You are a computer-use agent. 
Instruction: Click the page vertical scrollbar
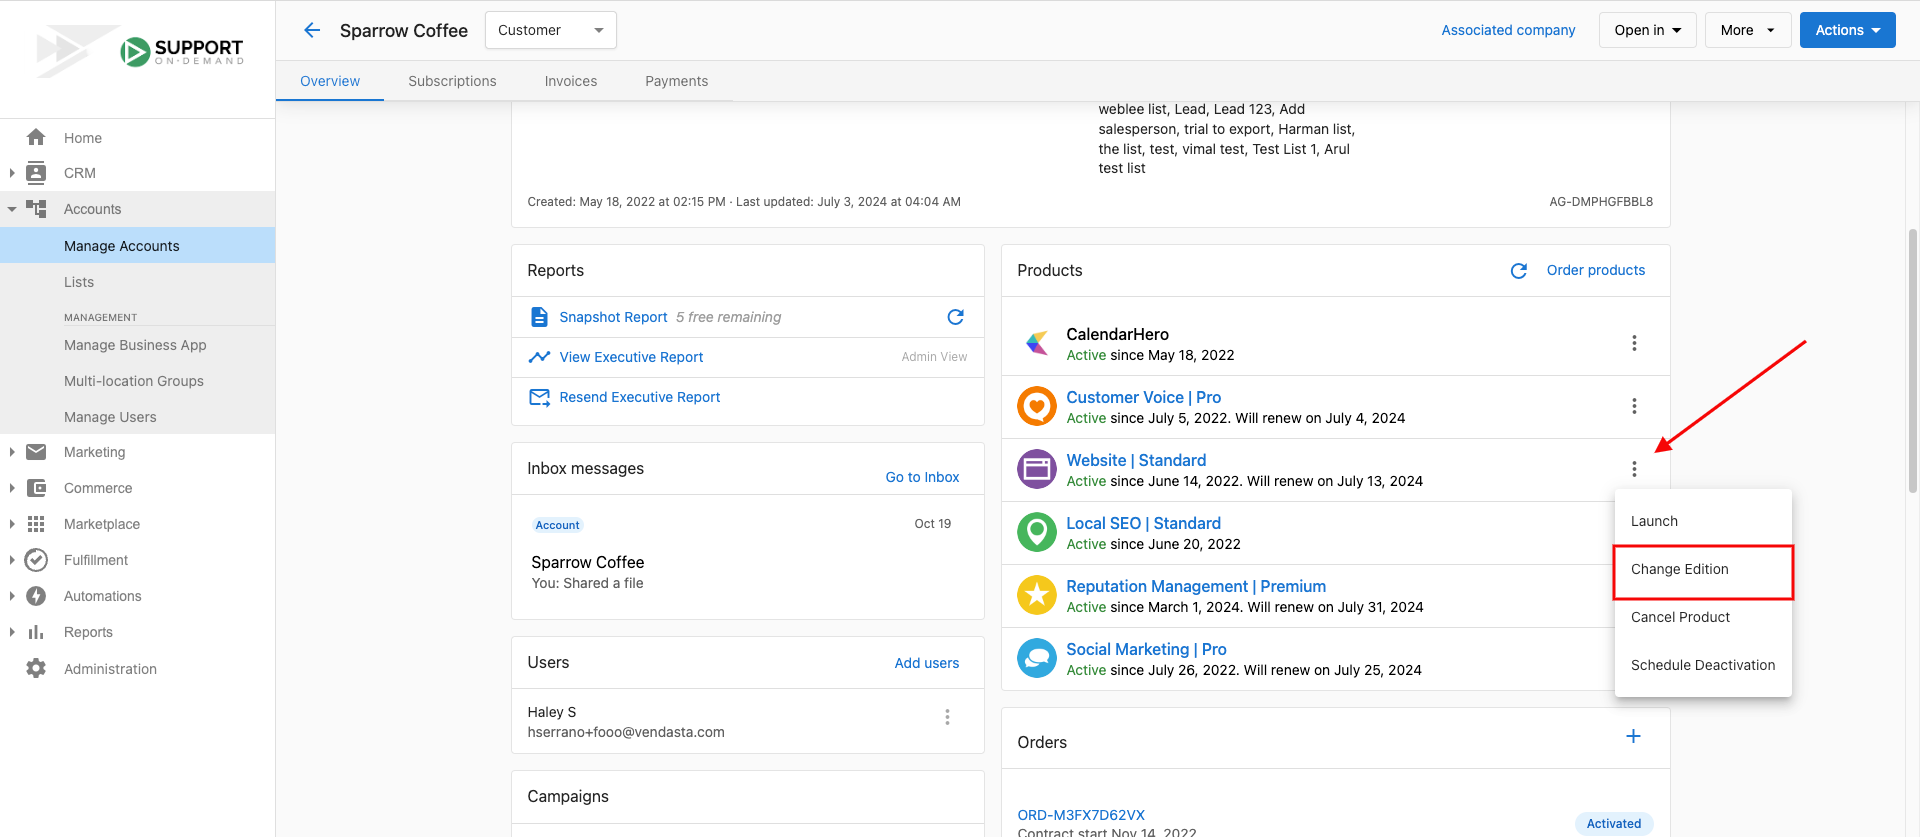(1913, 360)
